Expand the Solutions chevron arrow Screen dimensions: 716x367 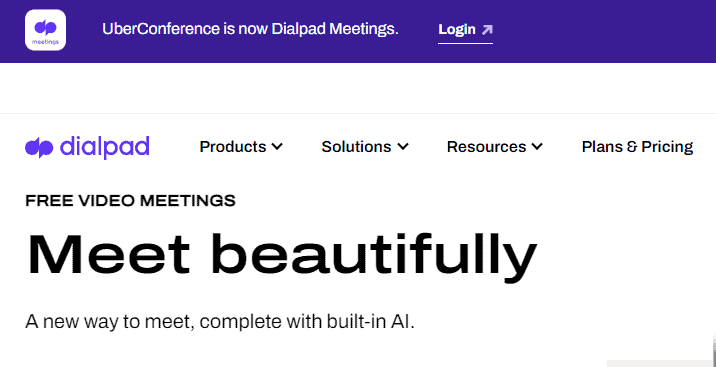coord(402,147)
